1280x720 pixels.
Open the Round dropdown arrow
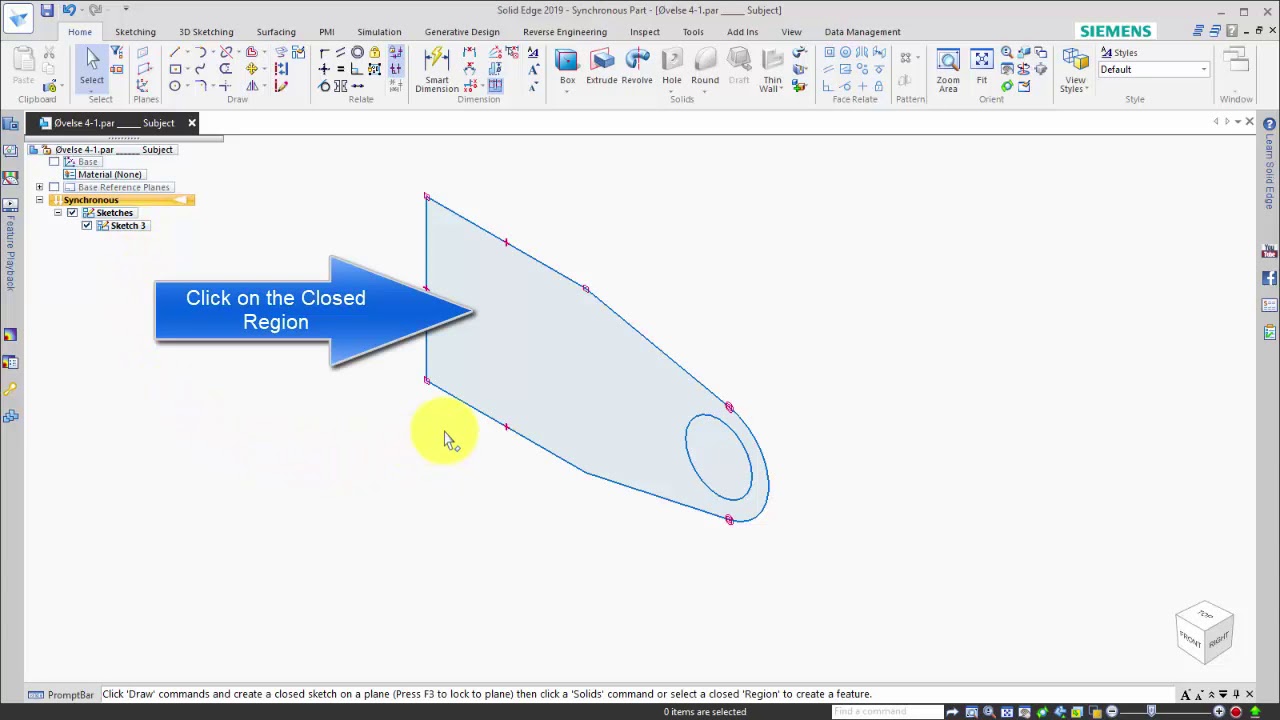[x=705, y=91]
